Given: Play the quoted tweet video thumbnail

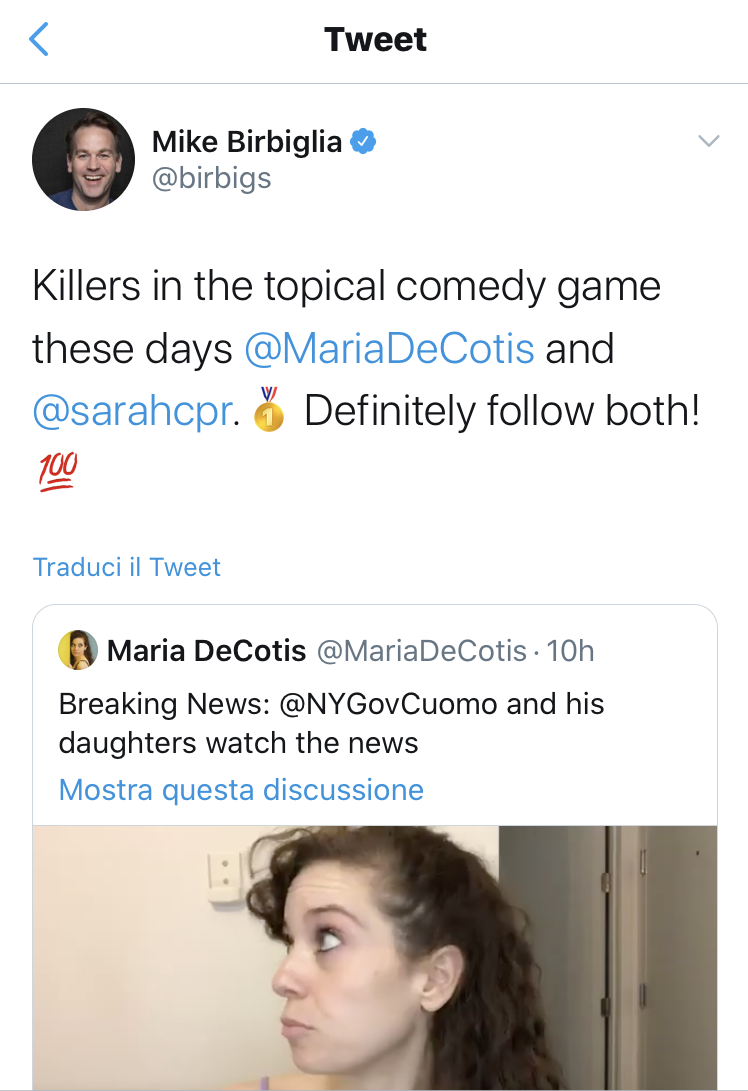Looking at the screenshot, I should [374, 958].
